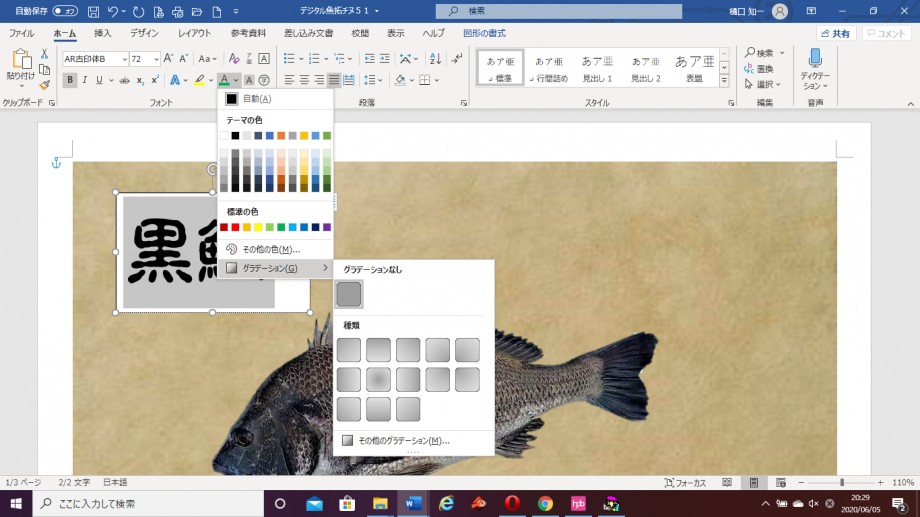920x517 pixels.
Task: Click the superscript x² icon
Action: (x=155, y=80)
